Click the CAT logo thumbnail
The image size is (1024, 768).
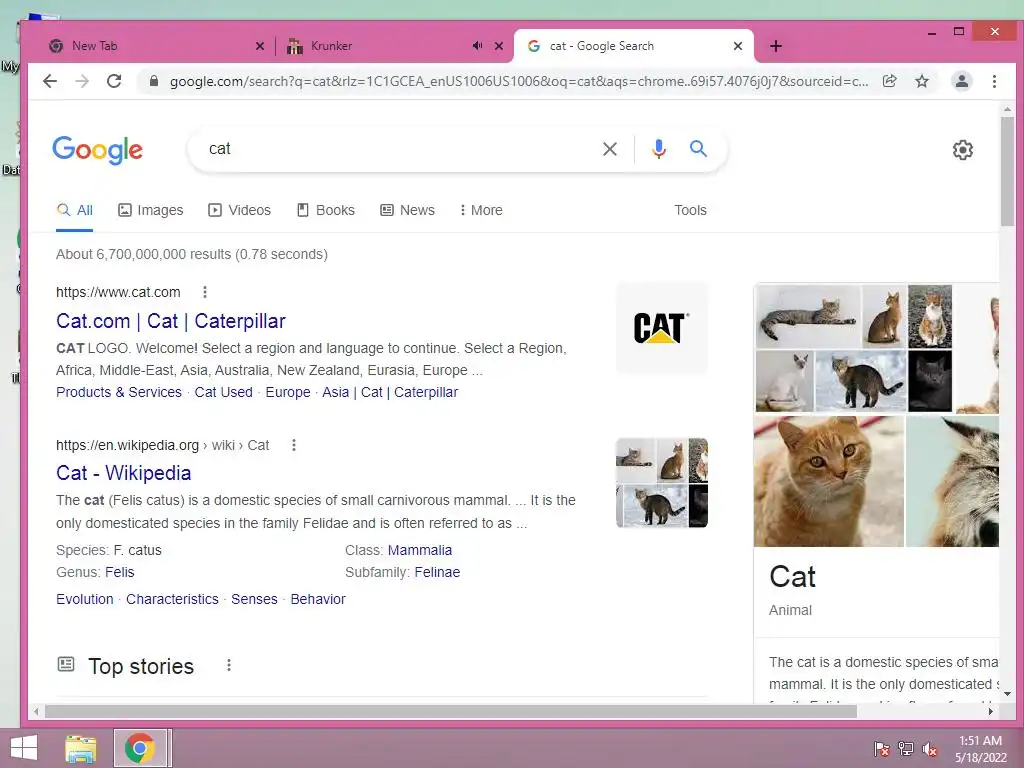pyautogui.click(x=662, y=328)
